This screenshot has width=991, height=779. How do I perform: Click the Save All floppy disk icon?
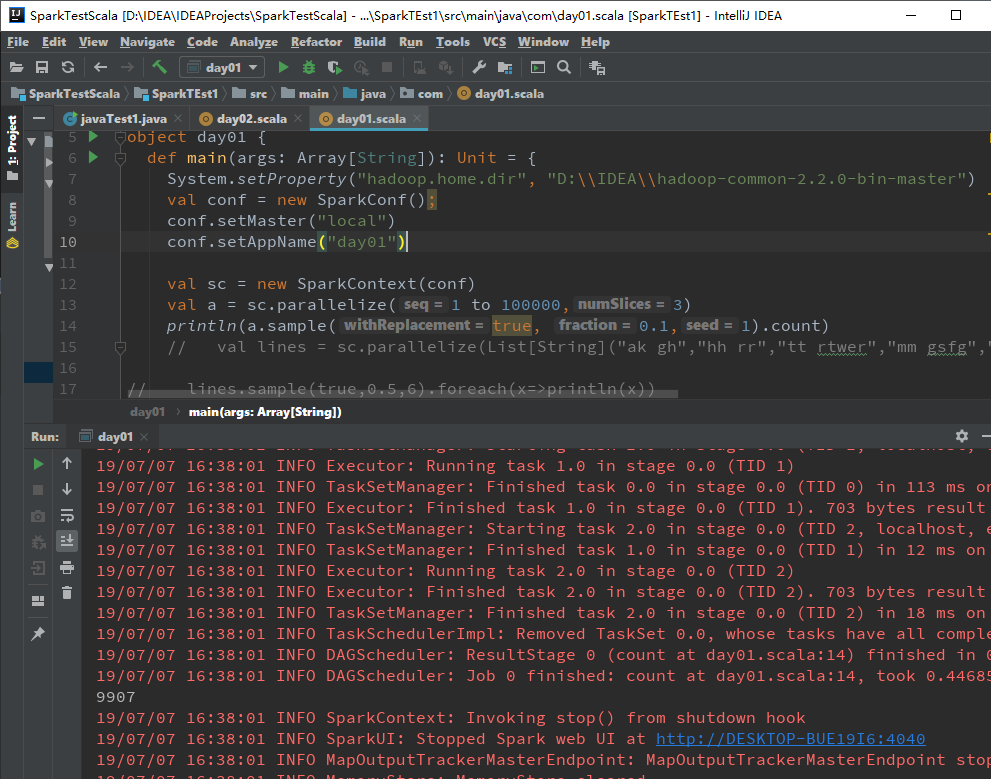pyautogui.click(x=42, y=68)
